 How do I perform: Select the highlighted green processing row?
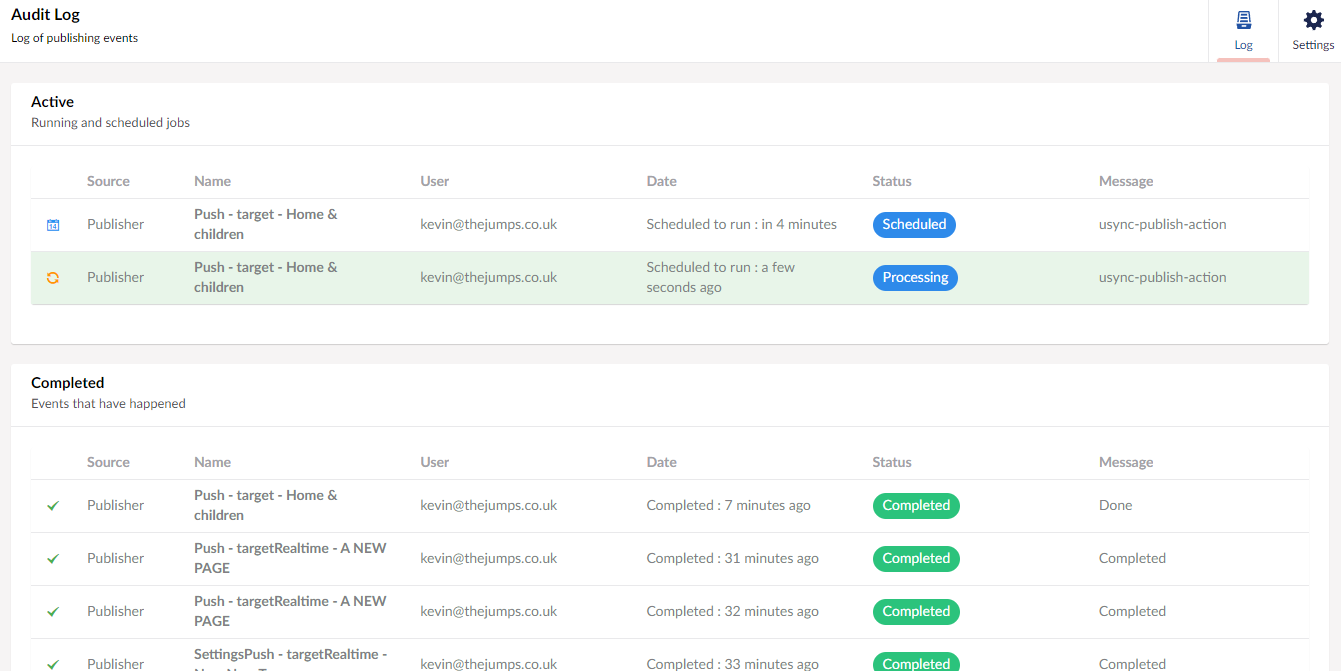coord(670,277)
